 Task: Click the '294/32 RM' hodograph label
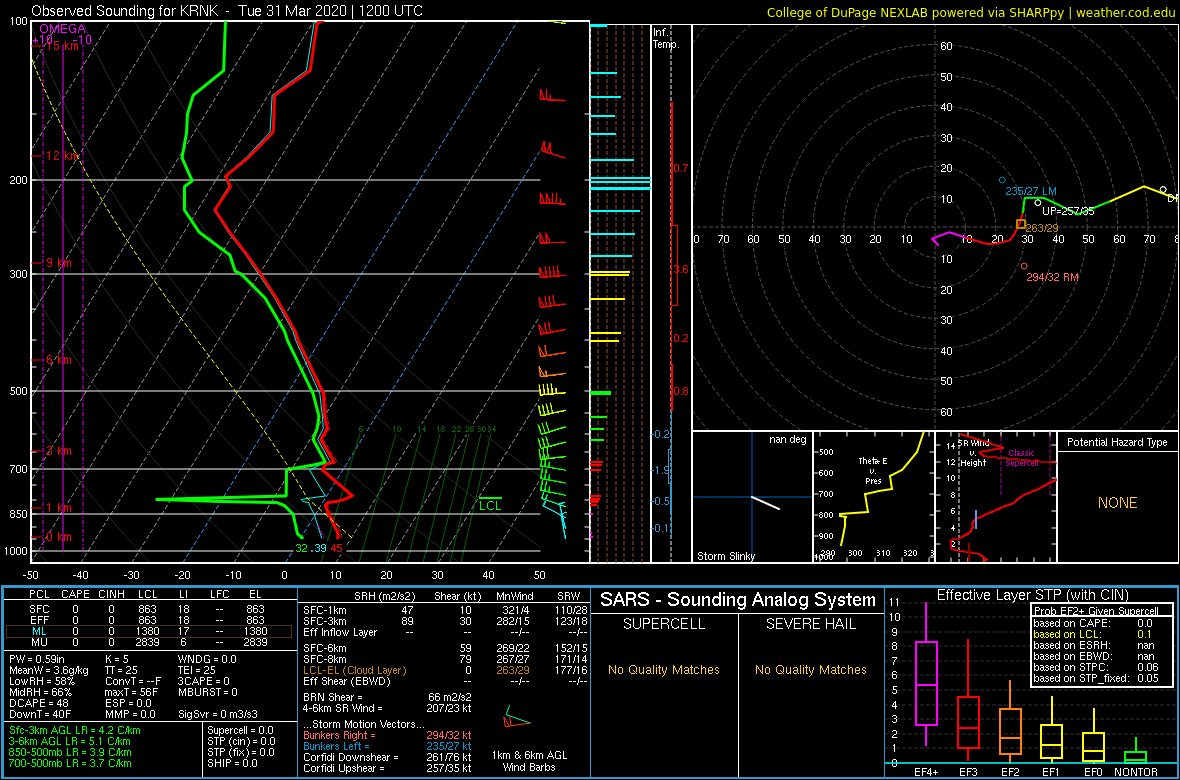[1054, 278]
